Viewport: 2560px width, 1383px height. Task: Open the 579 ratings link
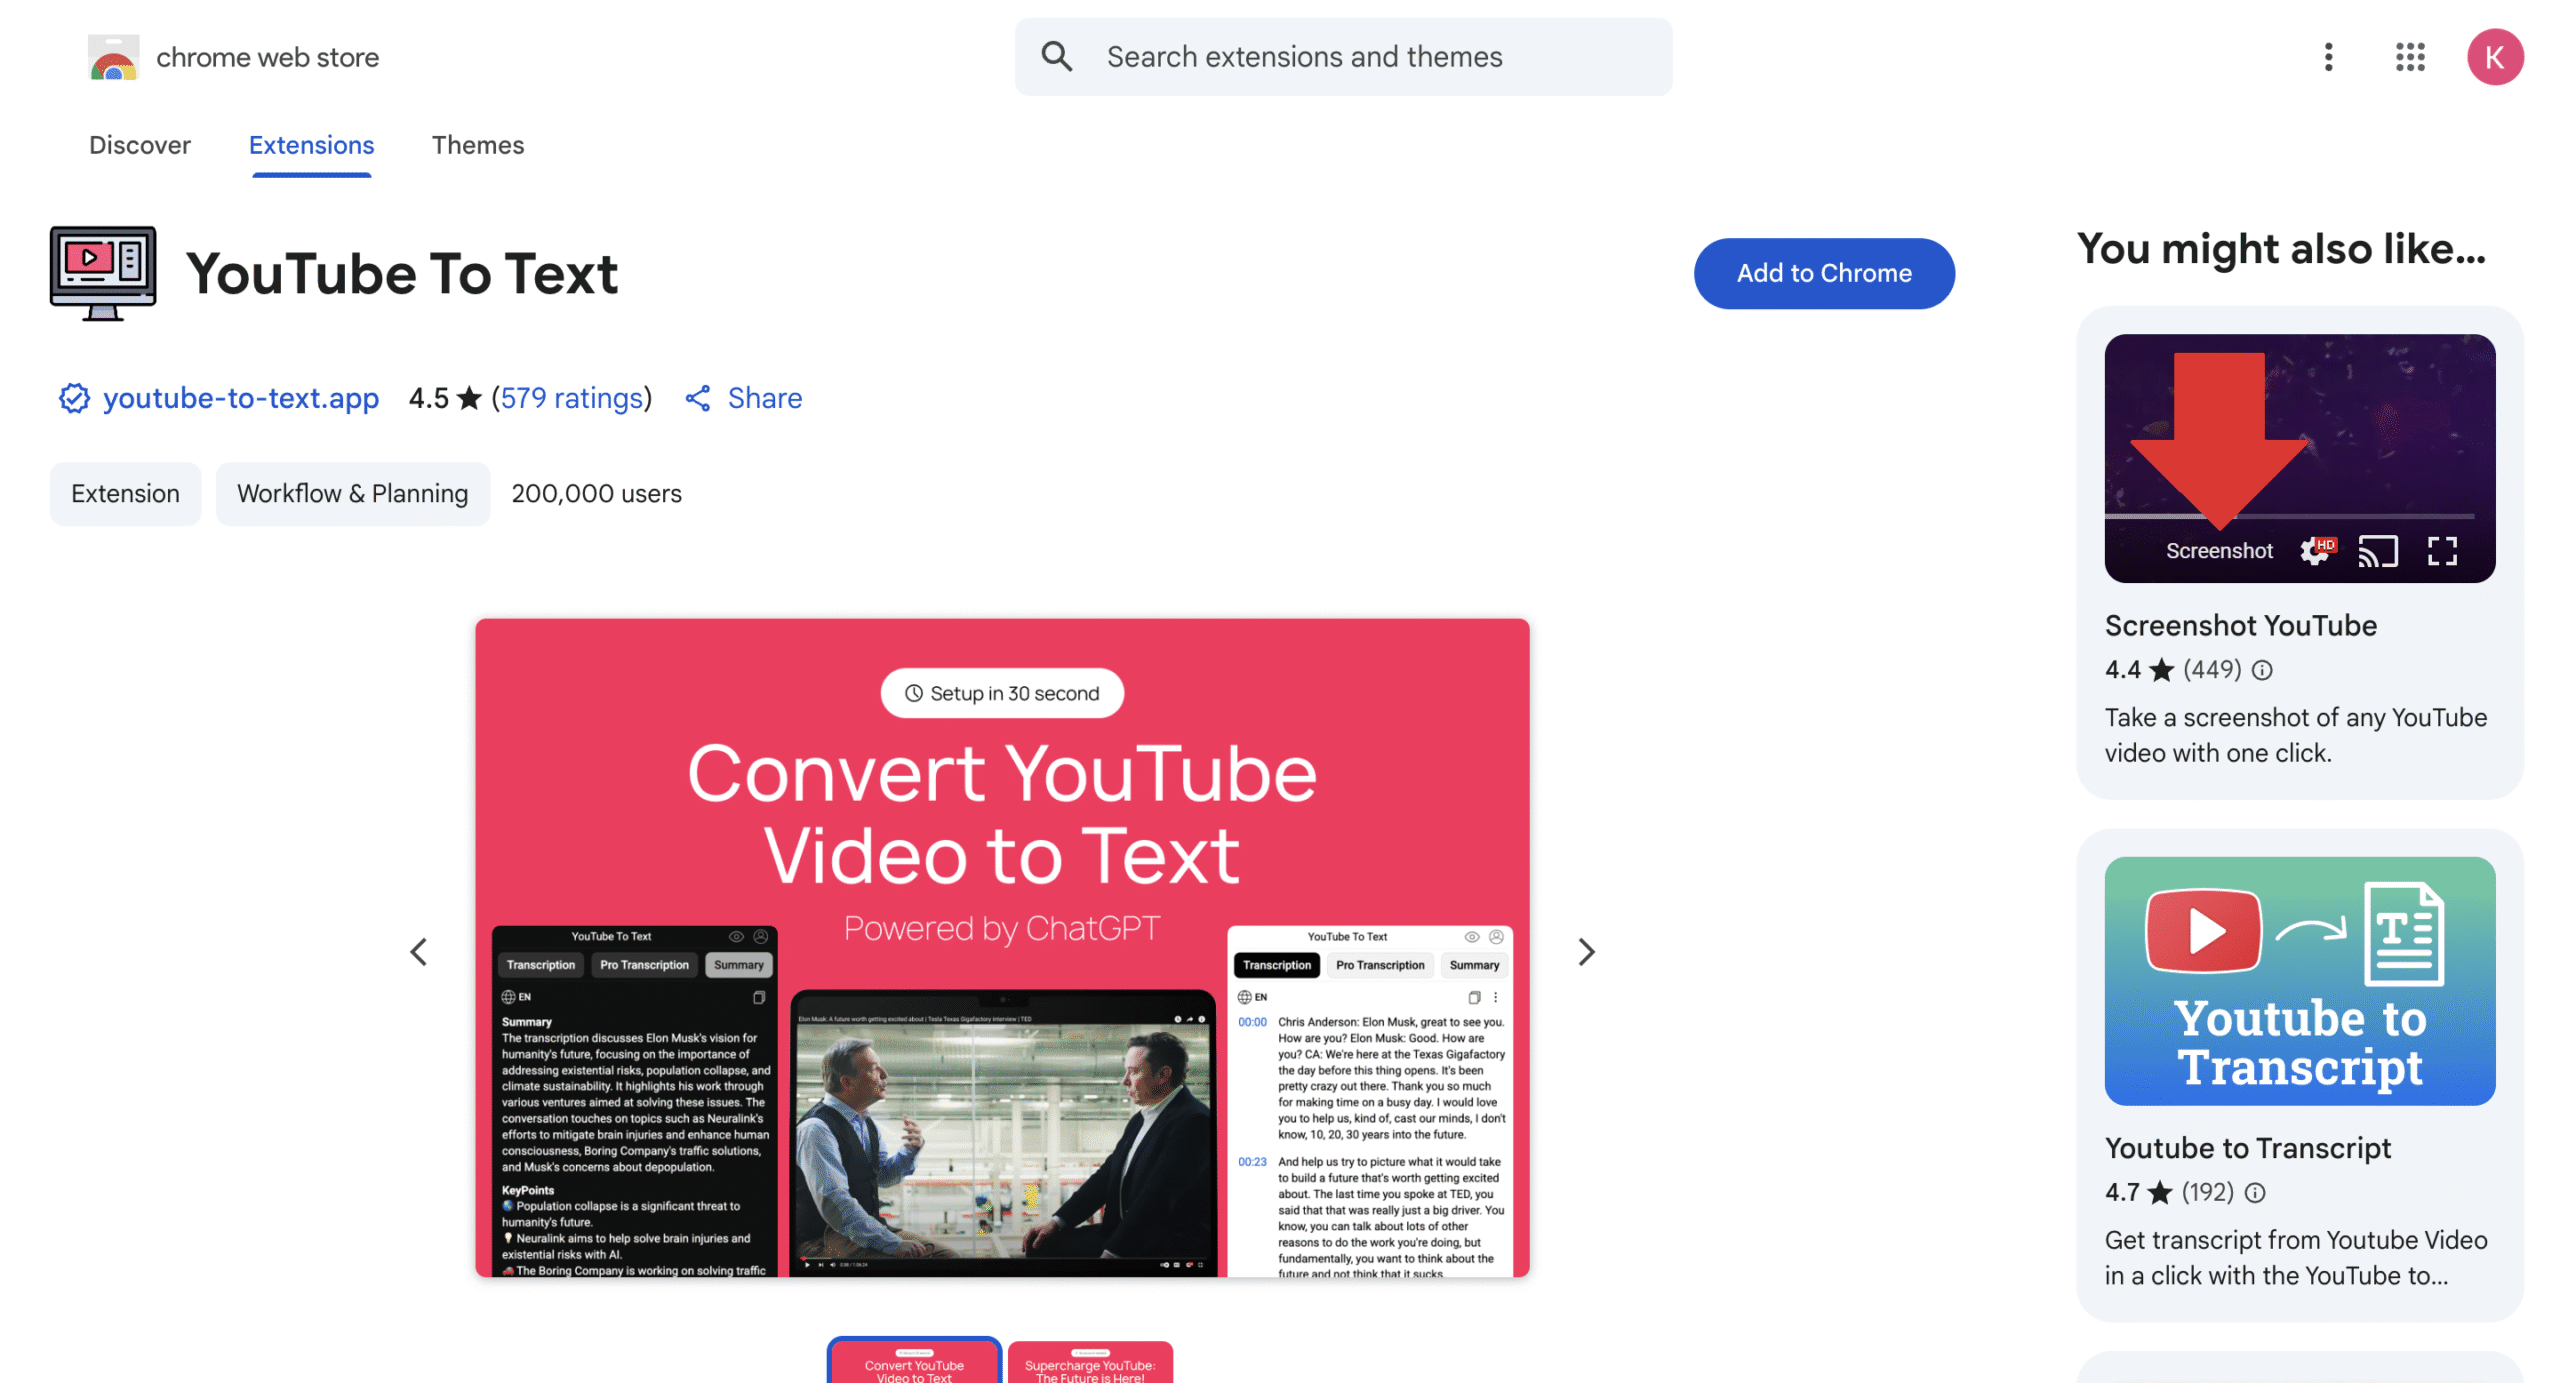(571, 398)
